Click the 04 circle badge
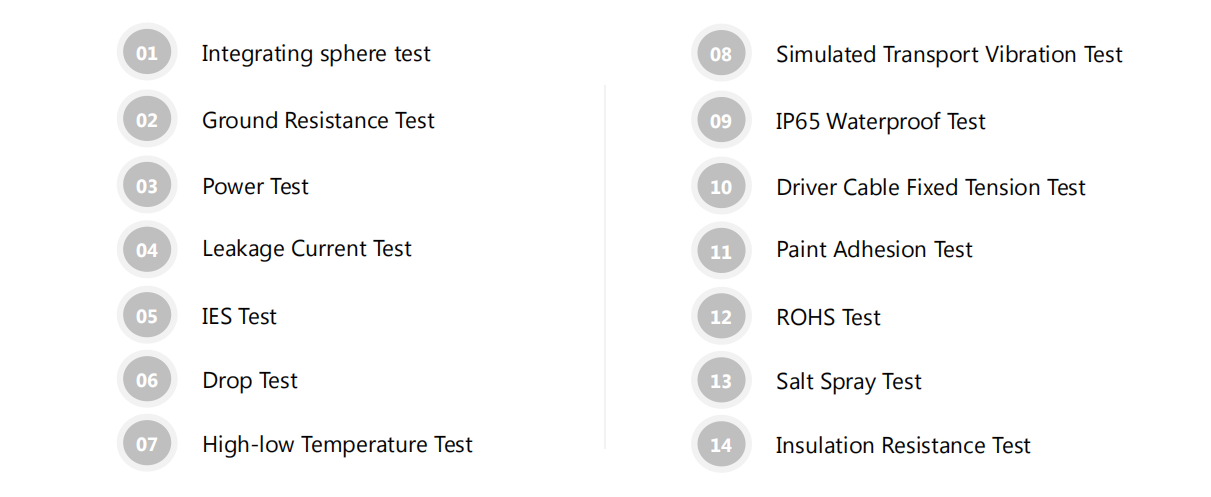The image size is (1211, 497). tap(147, 249)
